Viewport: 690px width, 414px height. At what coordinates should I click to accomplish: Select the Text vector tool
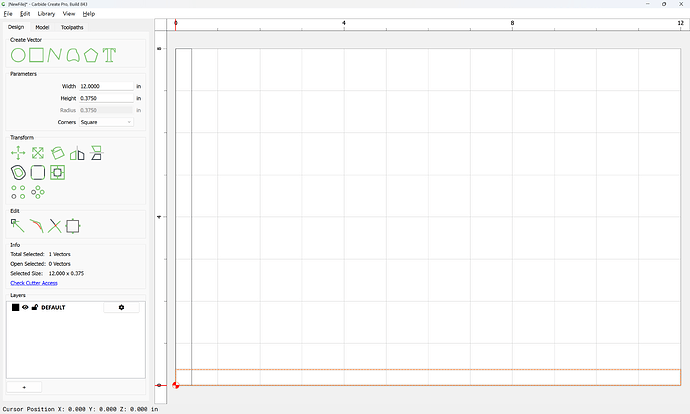pyautogui.click(x=109, y=55)
